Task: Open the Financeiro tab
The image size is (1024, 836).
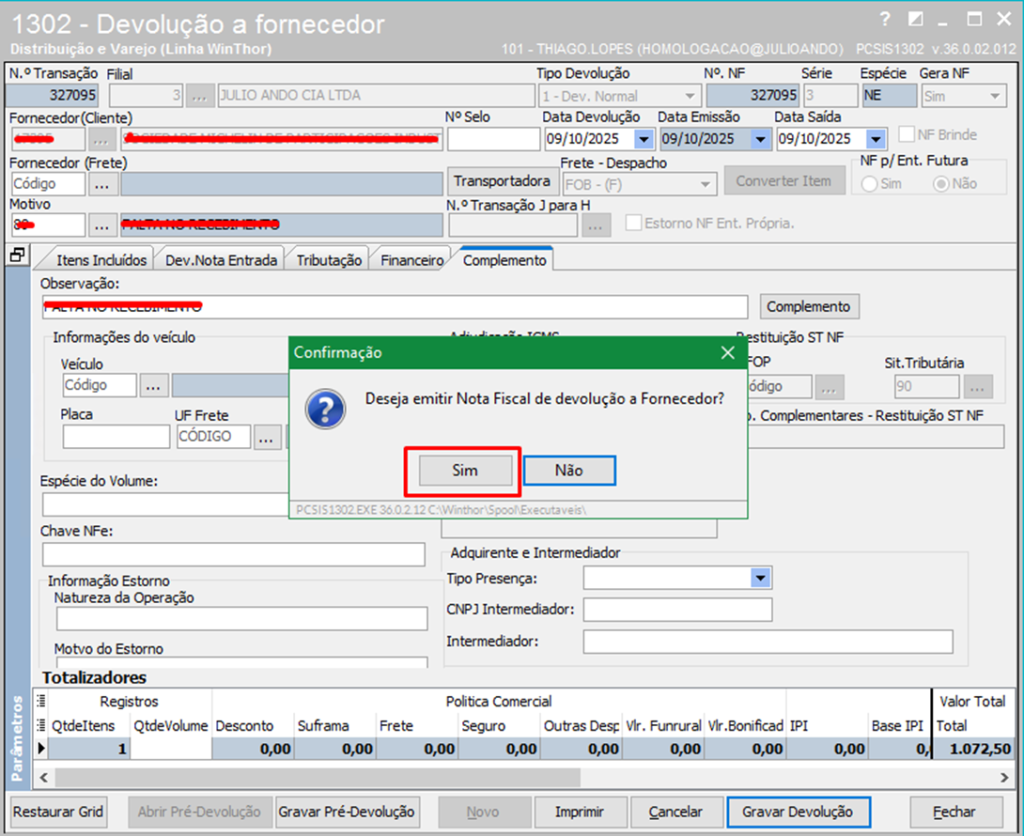Action: click(411, 260)
